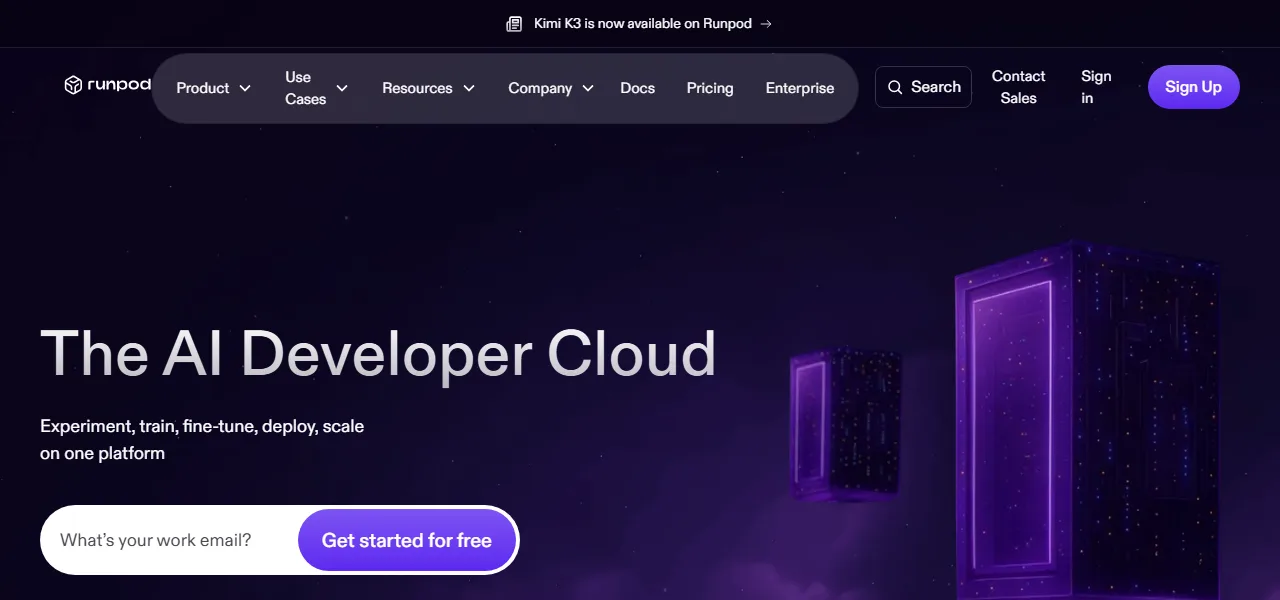Expand the Company menu chevron
This screenshot has width=1280, height=600.
588,88
